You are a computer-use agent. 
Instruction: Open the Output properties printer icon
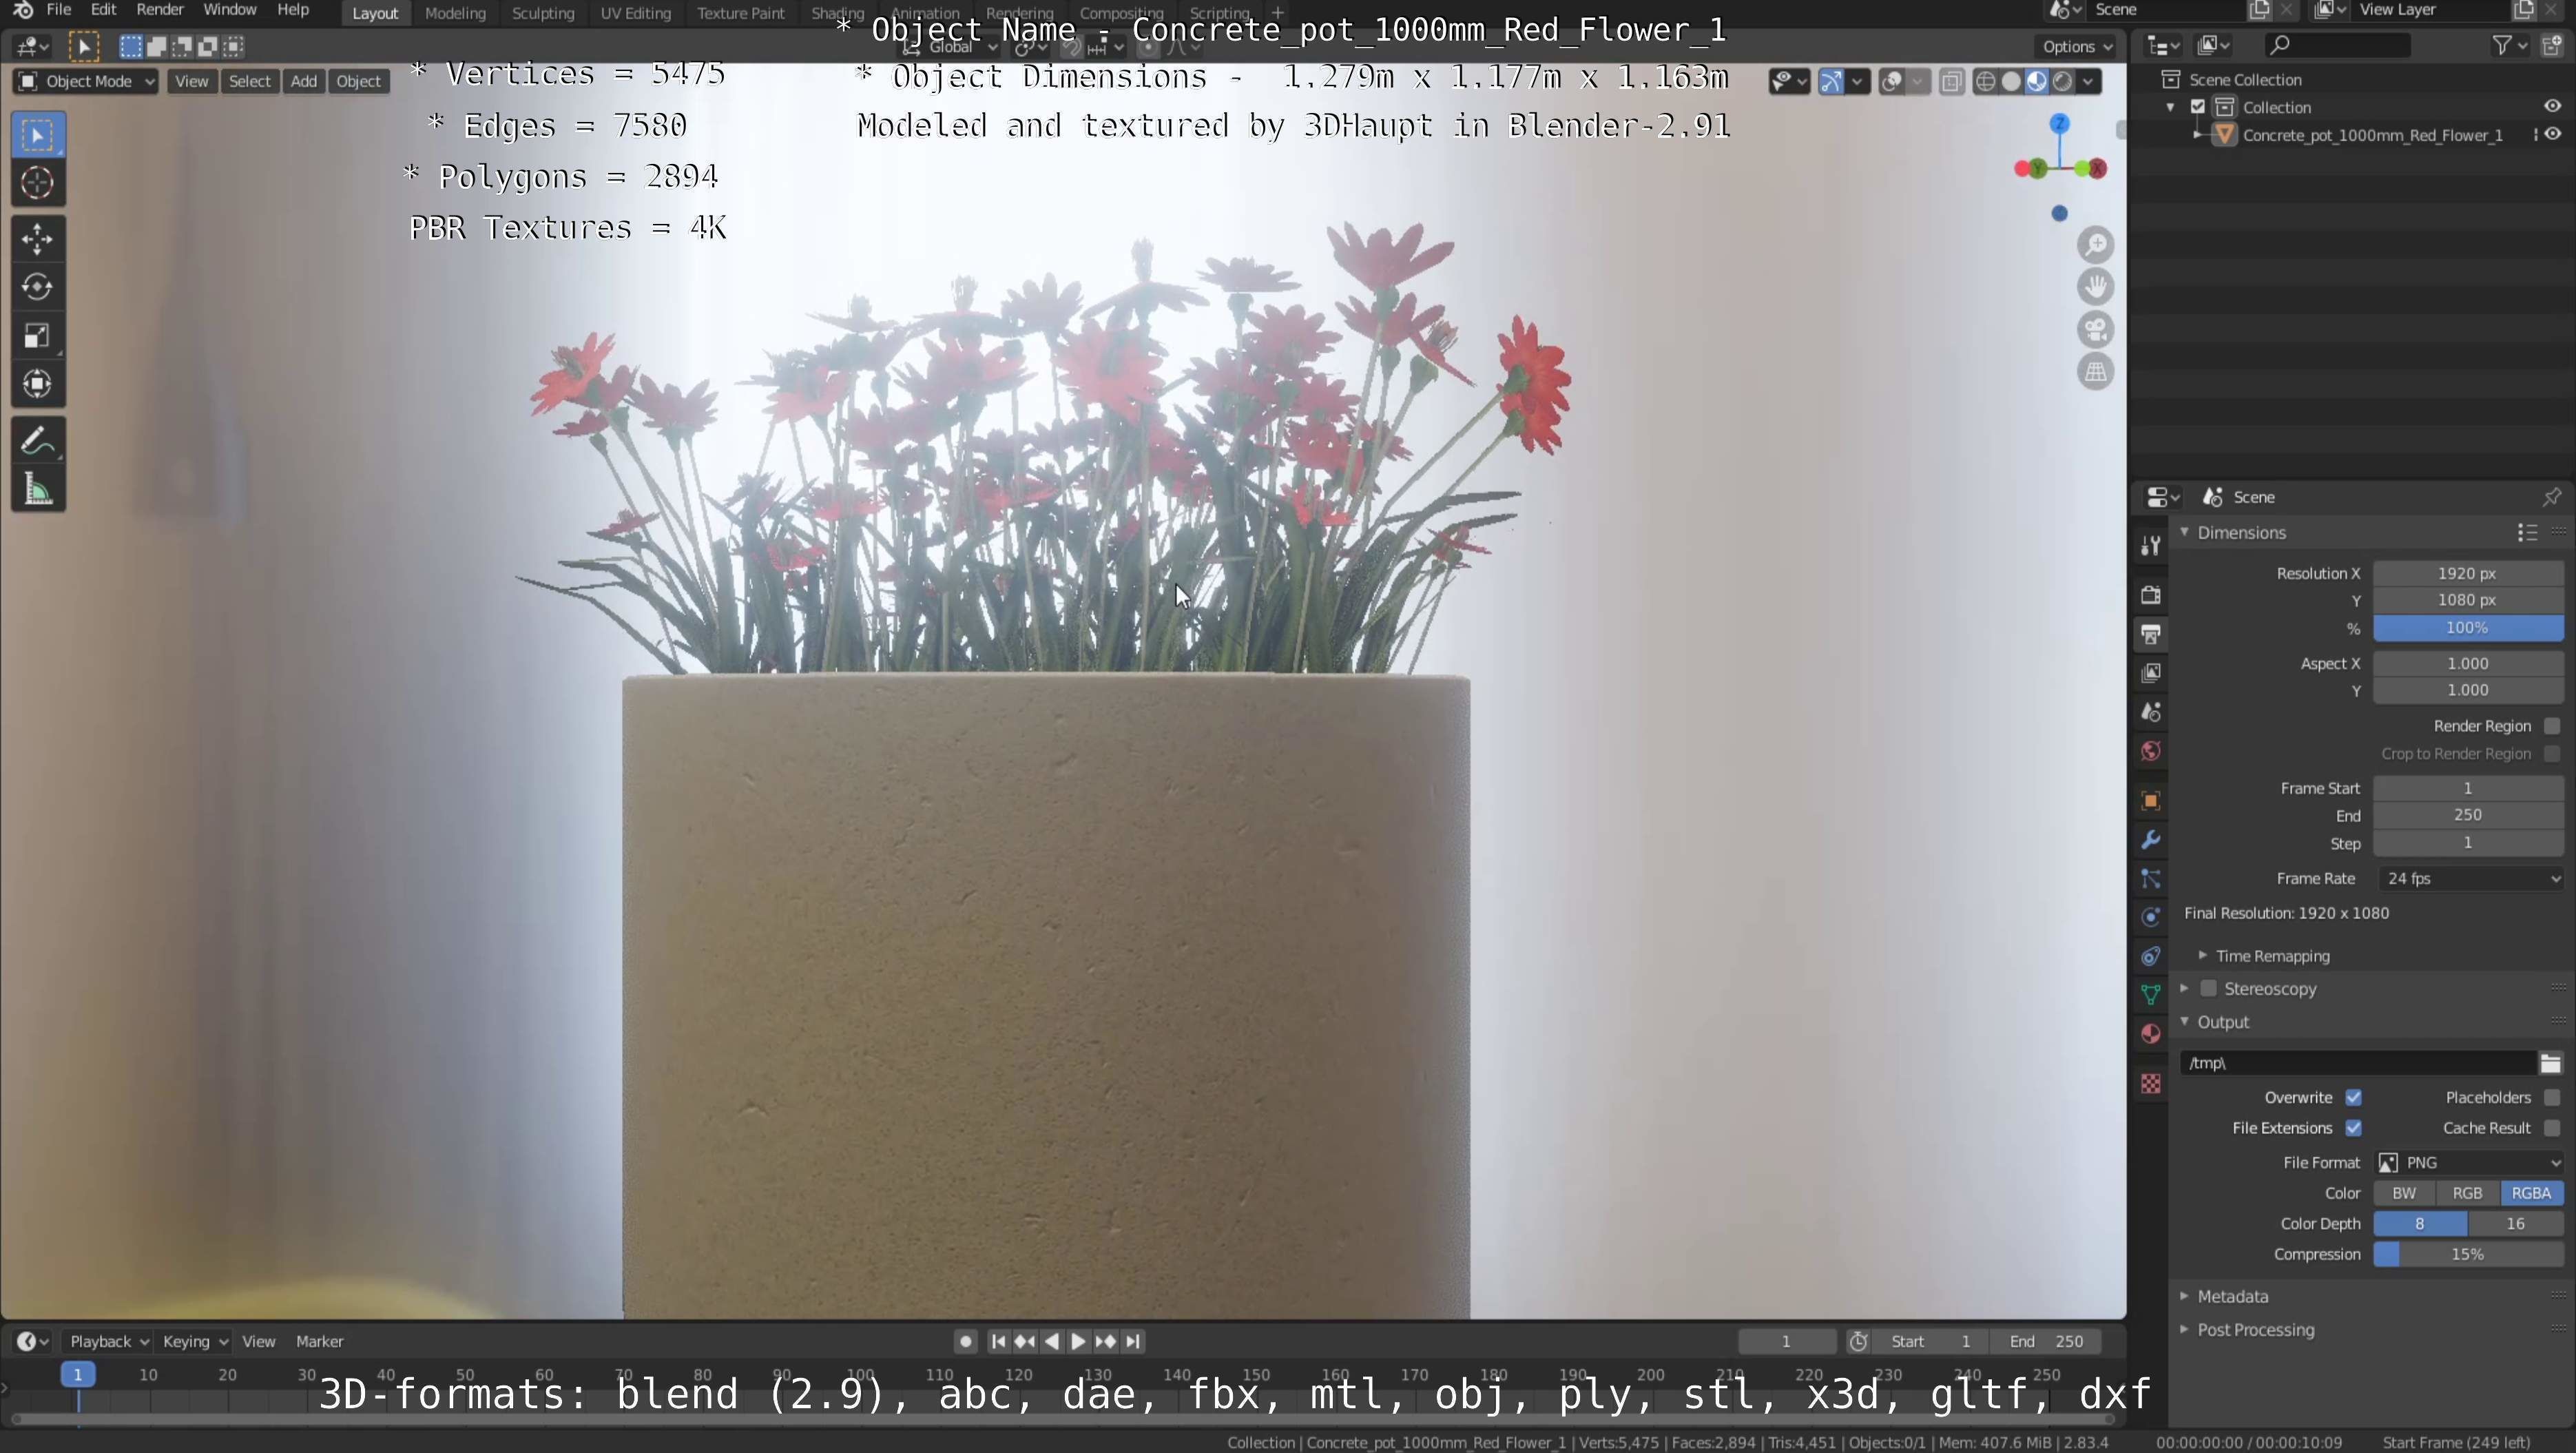tap(2151, 634)
